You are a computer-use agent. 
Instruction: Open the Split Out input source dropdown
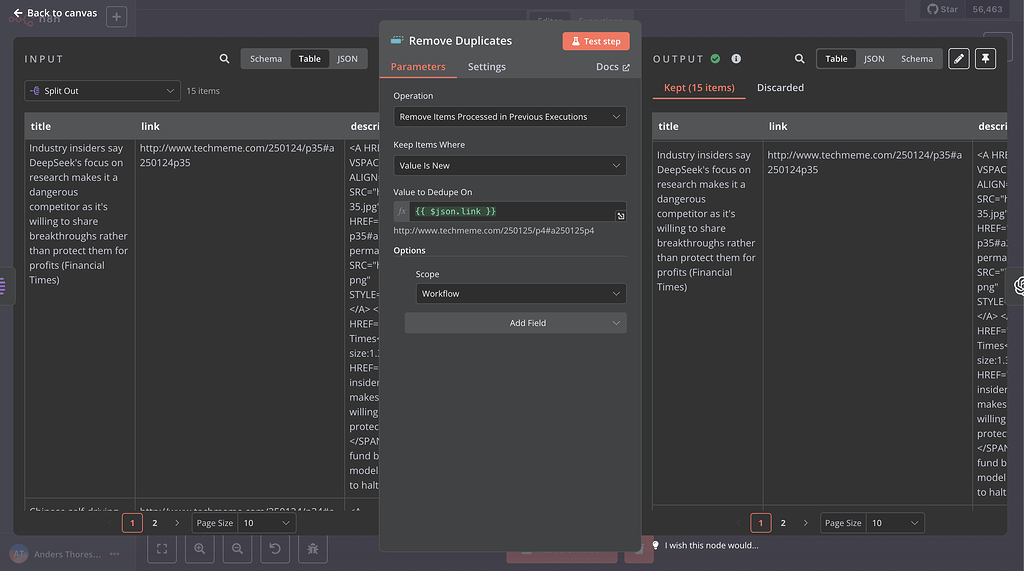103,91
